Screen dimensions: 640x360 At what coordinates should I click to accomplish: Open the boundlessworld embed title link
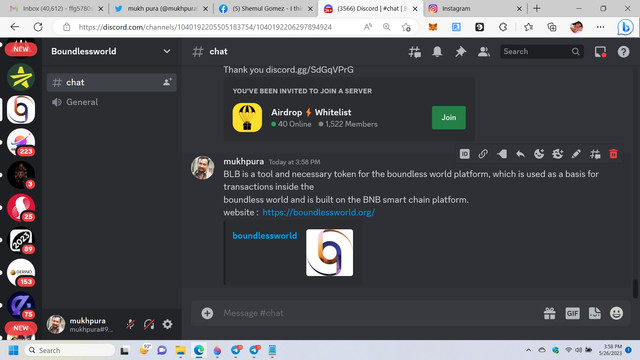(x=264, y=236)
